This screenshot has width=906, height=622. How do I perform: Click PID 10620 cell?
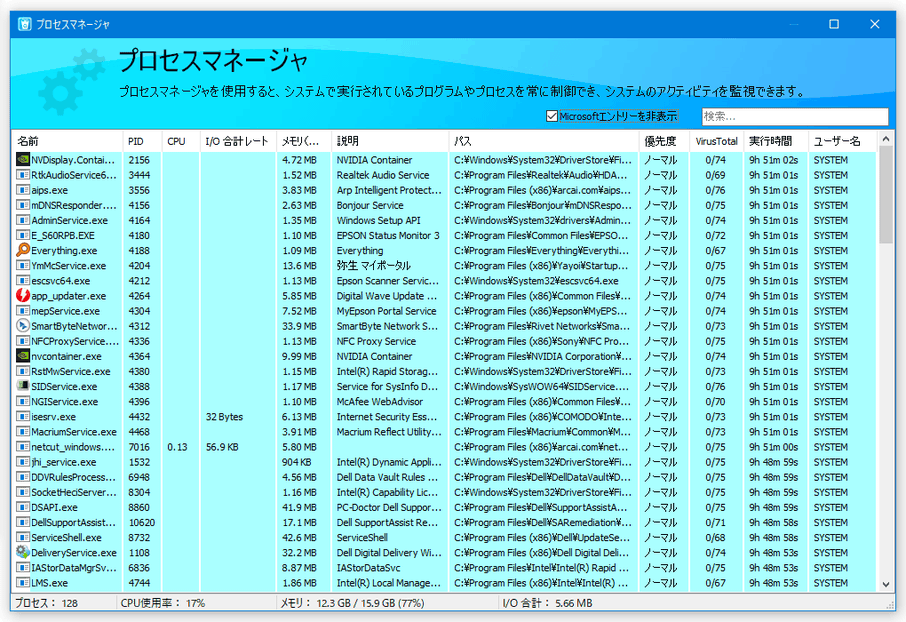[x=142, y=522]
